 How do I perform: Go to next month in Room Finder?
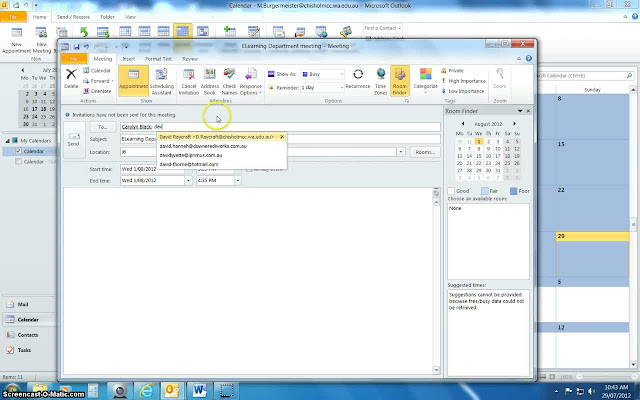pyautogui.click(x=514, y=124)
